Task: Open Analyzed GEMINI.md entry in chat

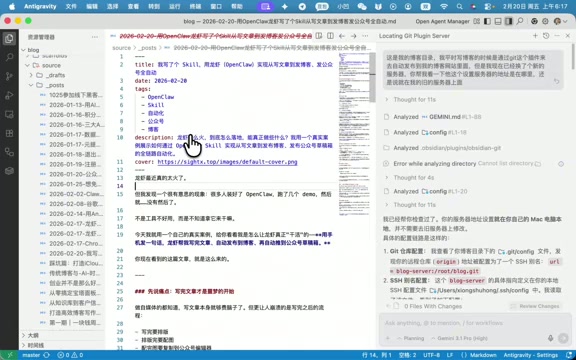Action: click(432, 117)
